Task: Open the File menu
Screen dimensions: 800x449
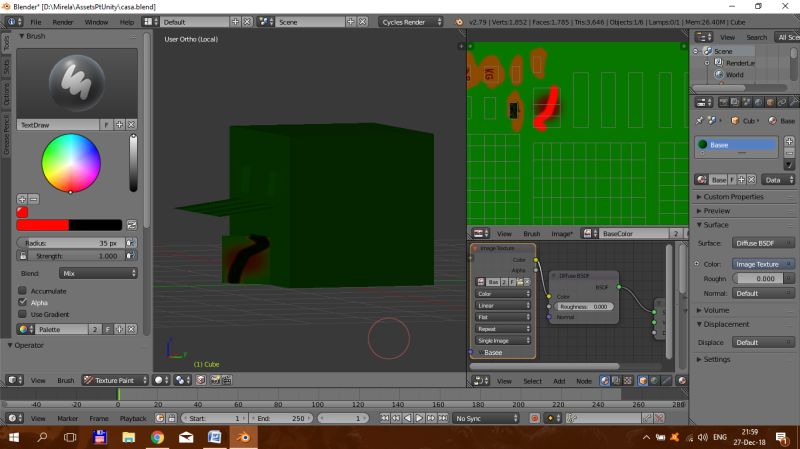Action: 36,22
